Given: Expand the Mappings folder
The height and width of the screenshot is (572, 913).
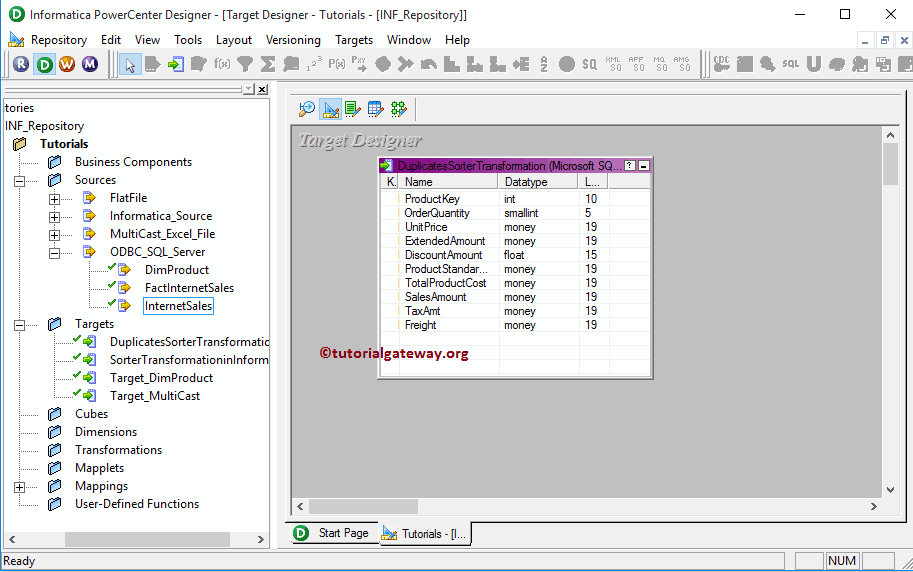Looking at the screenshot, I should coord(19,487).
